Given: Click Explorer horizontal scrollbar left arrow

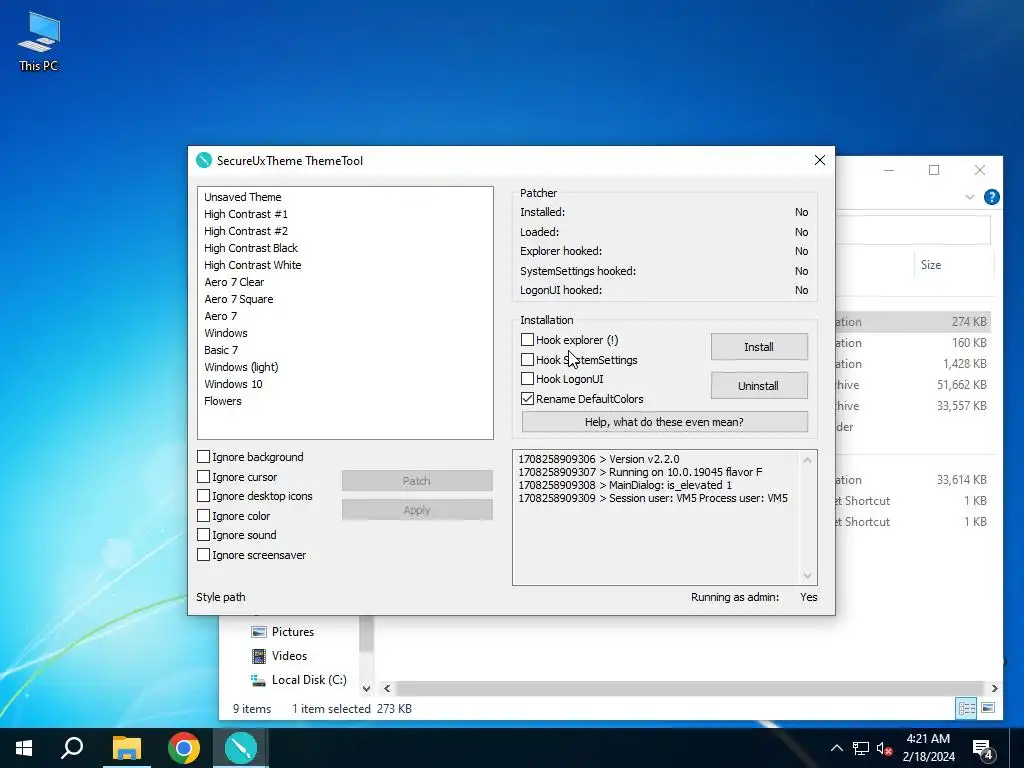Looking at the screenshot, I should pyautogui.click(x=387, y=688).
